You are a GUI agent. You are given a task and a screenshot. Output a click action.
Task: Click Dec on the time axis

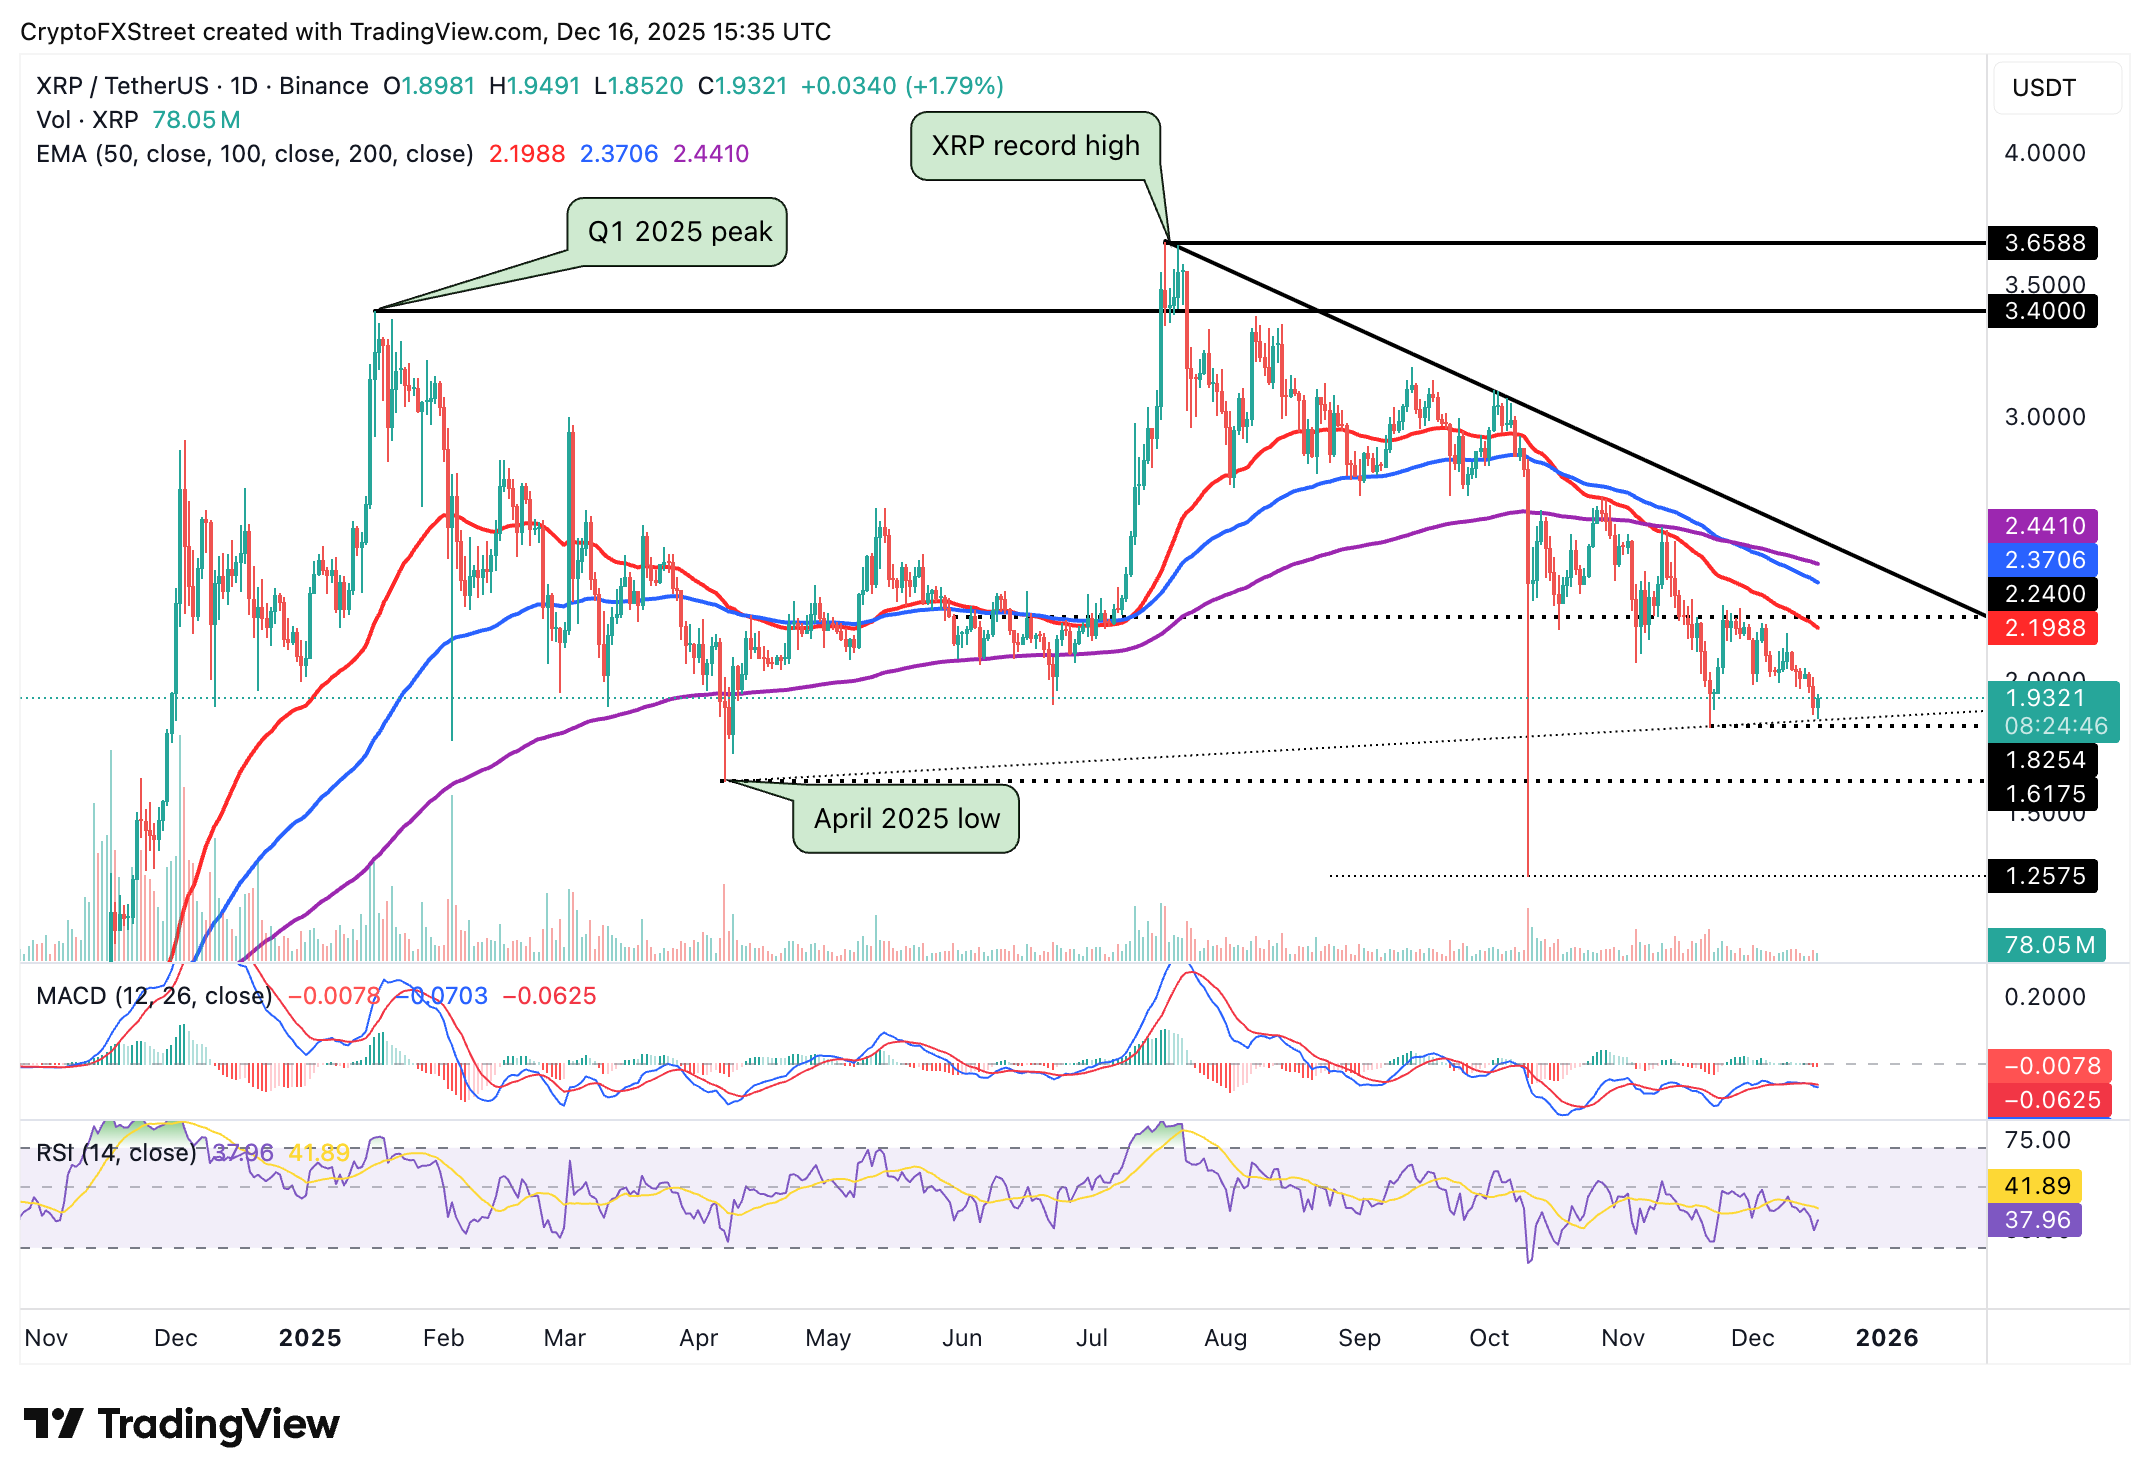(x=1753, y=1337)
